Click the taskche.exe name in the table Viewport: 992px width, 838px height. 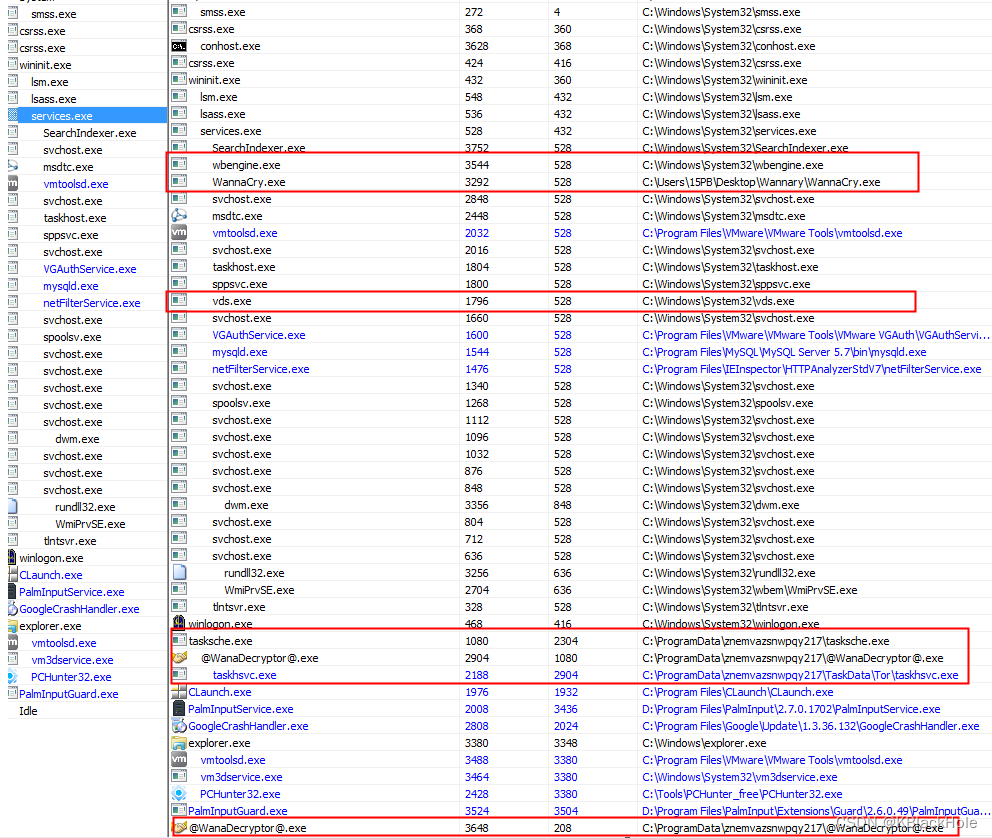point(220,641)
